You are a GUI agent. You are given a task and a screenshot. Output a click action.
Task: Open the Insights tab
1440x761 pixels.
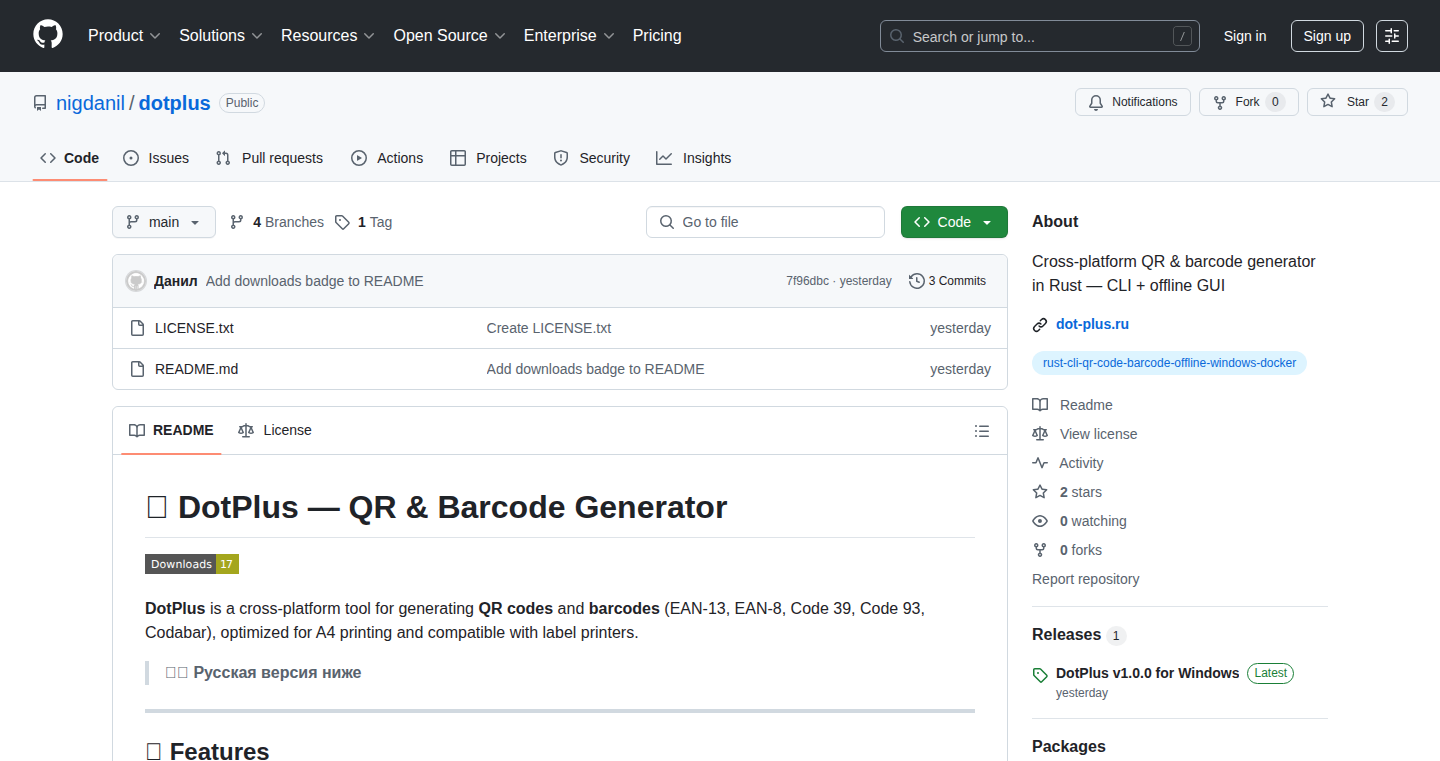click(x=693, y=158)
